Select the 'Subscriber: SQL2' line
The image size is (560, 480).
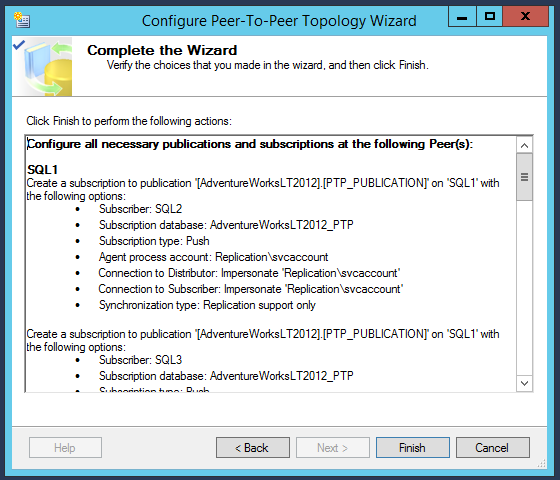point(140,209)
